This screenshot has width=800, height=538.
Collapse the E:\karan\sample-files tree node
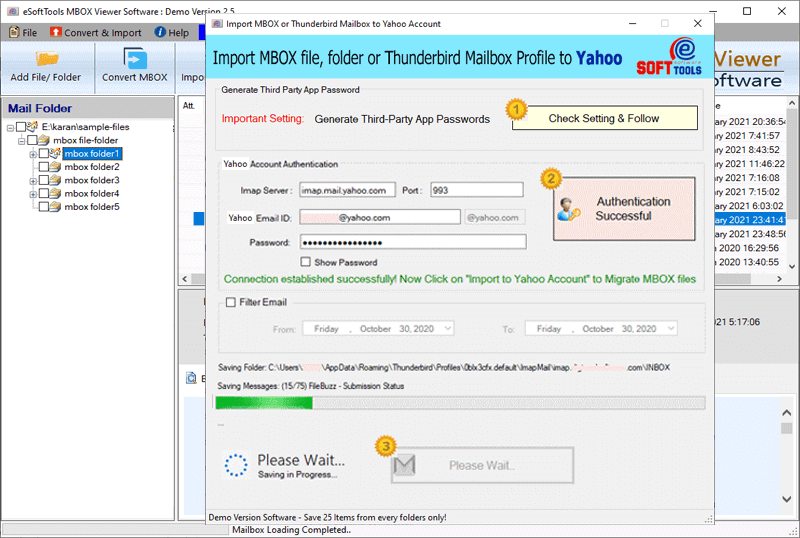coord(10,128)
